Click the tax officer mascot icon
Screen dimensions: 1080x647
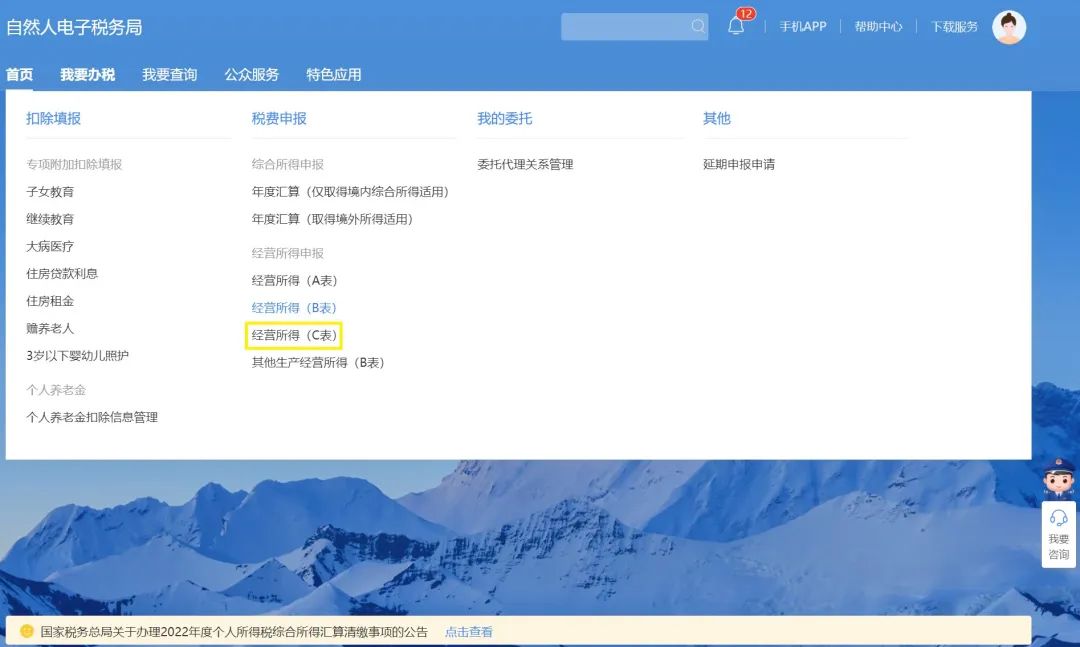pyautogui.click(x=1059, y=479)
